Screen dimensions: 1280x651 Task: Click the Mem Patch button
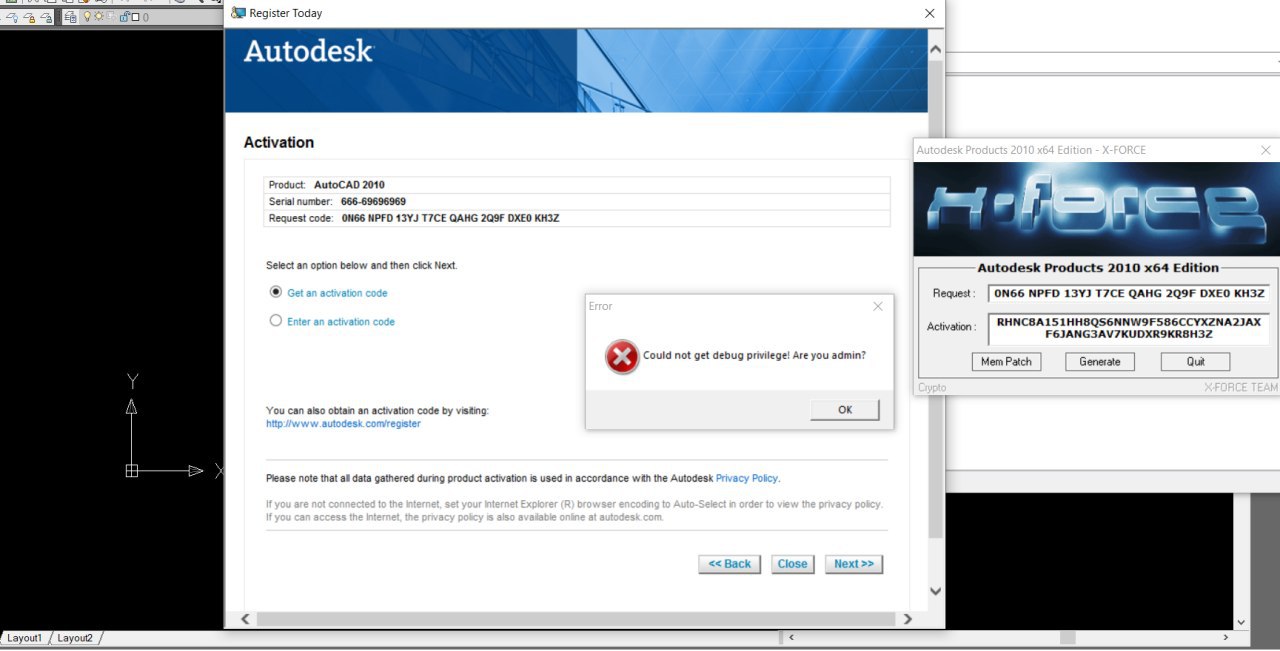(1006, 362)
